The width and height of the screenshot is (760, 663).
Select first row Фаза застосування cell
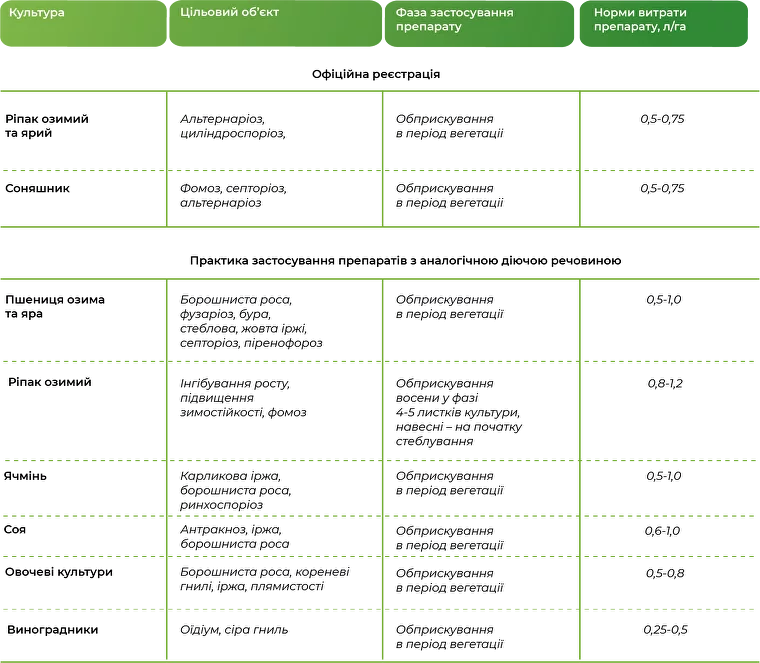[480, 131]
